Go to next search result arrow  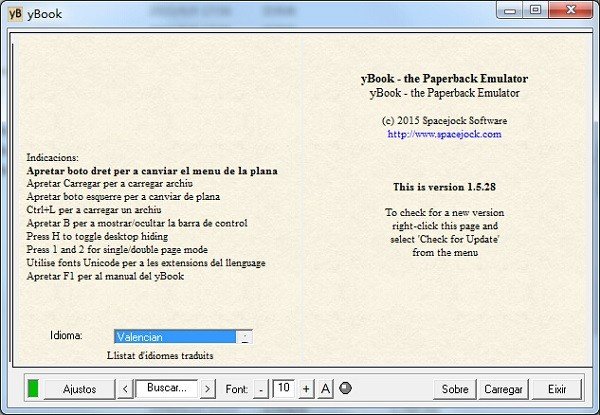coord(207,389)
